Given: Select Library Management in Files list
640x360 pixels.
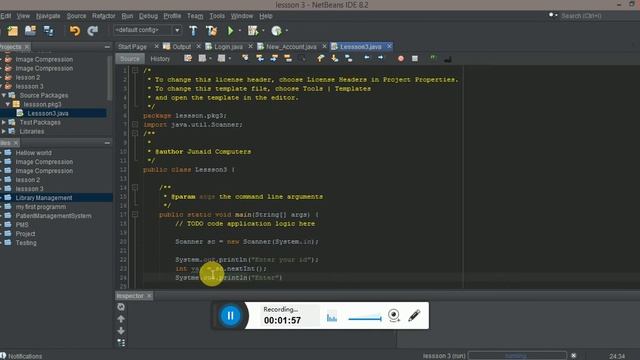Looking at the screenshot, I should [x=44, y=198].
